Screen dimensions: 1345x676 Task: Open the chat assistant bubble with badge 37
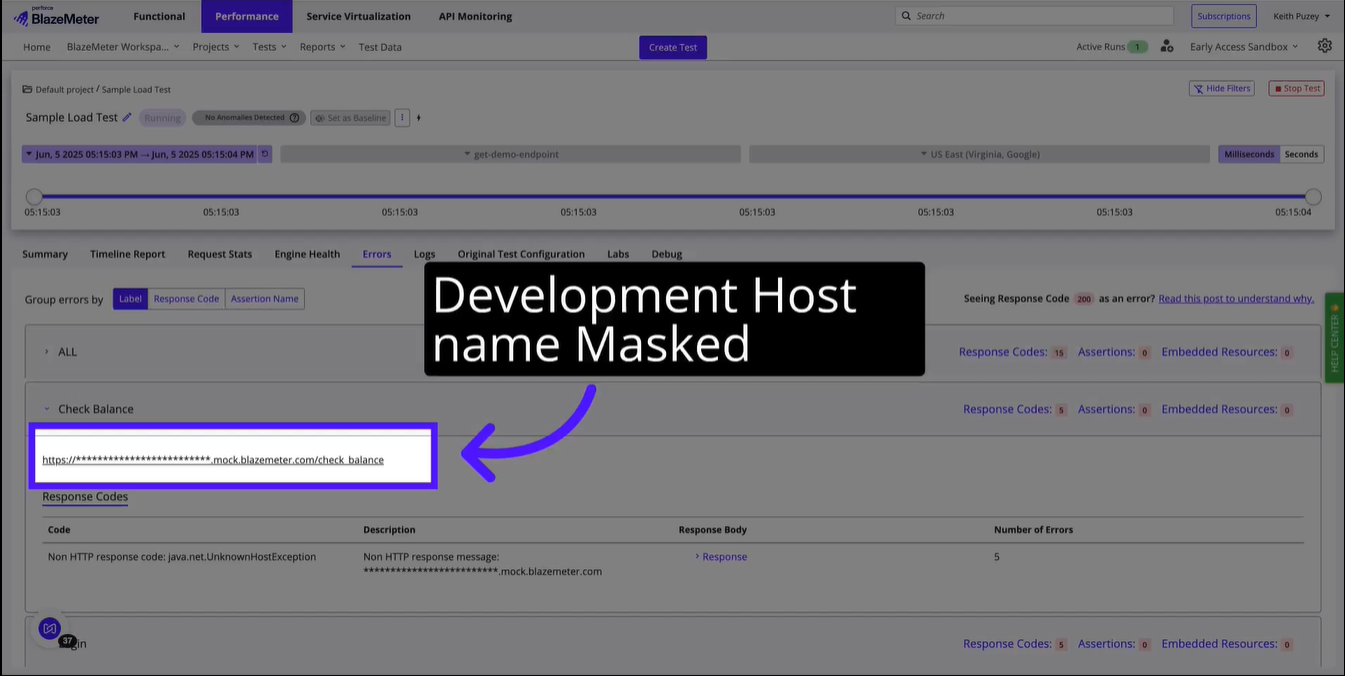(50, 629)
